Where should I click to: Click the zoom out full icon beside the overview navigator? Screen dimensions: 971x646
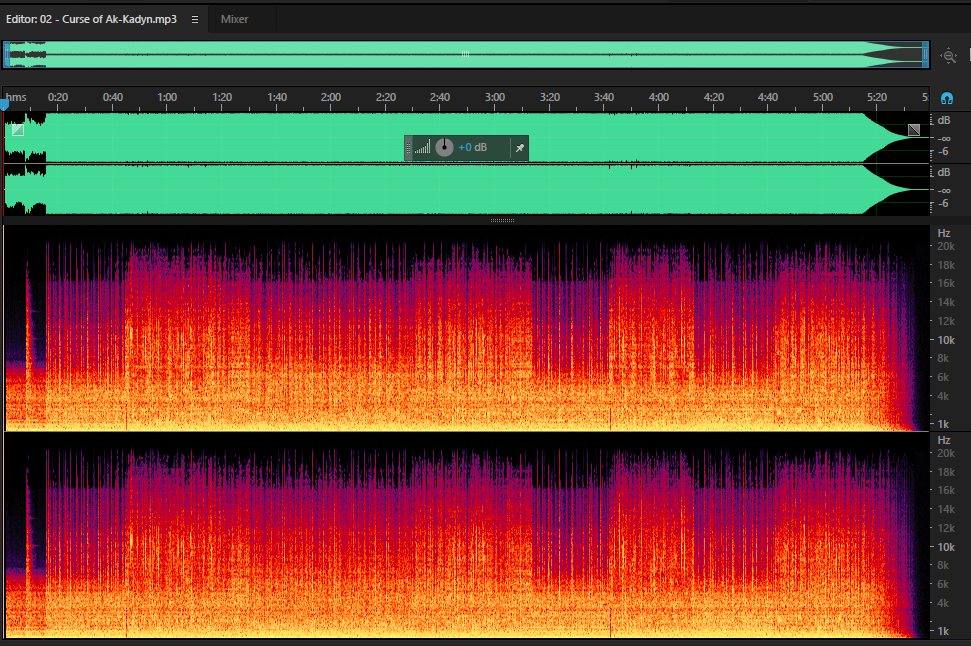(x=949, y=56)
